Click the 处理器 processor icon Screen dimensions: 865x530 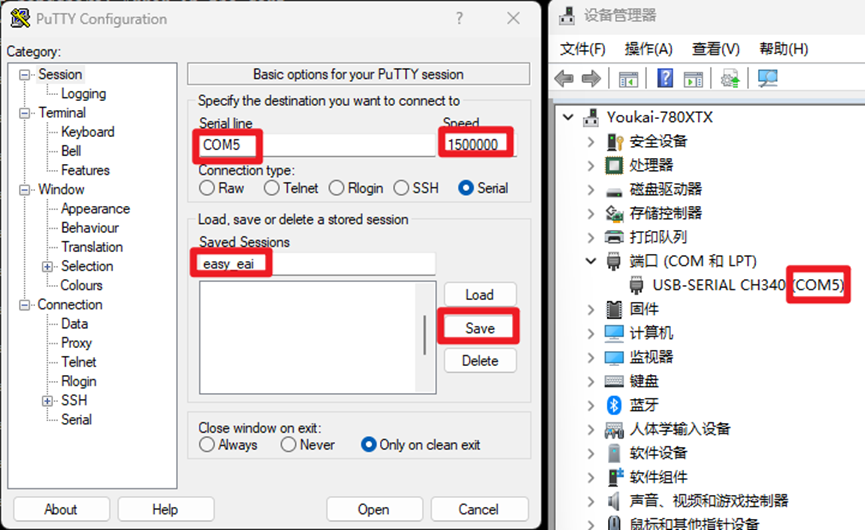(x=614, y=165)
